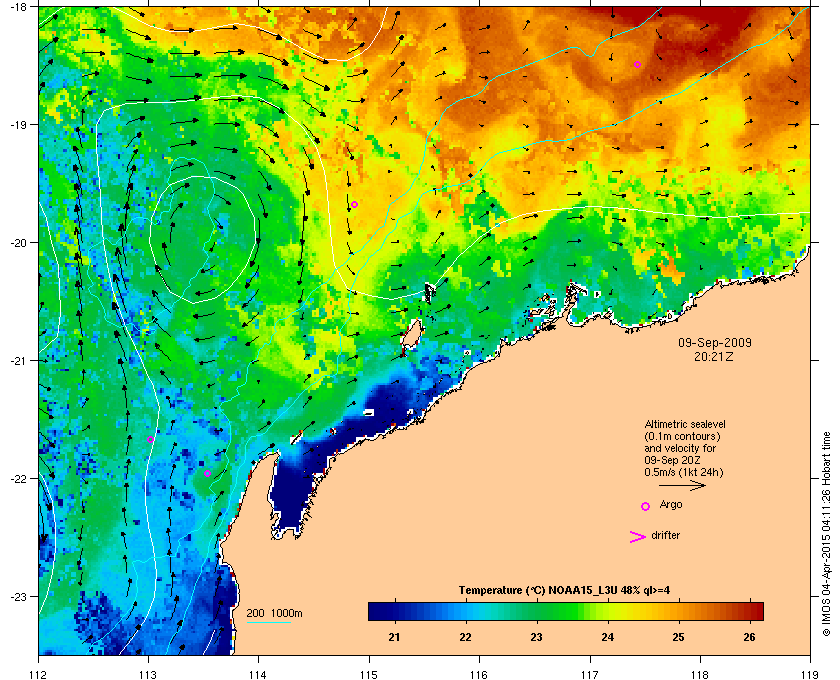
Task: Click the longitude axis label 112
Action: [39, 674]
